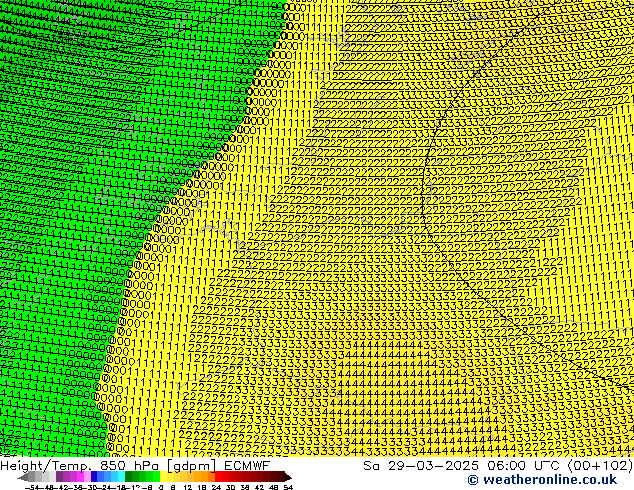This screenshot has height=490, width=634.
Task: Click the legend value label 30
Action: [230, 487]
